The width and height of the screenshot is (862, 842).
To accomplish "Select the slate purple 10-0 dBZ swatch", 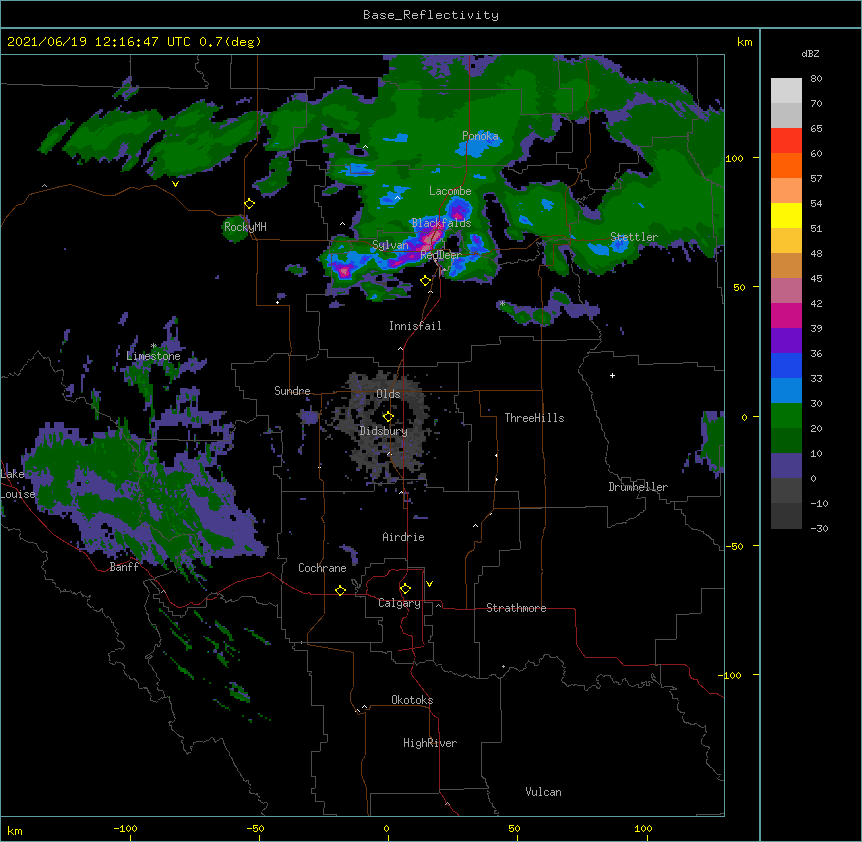I will (x=786, y=466).
